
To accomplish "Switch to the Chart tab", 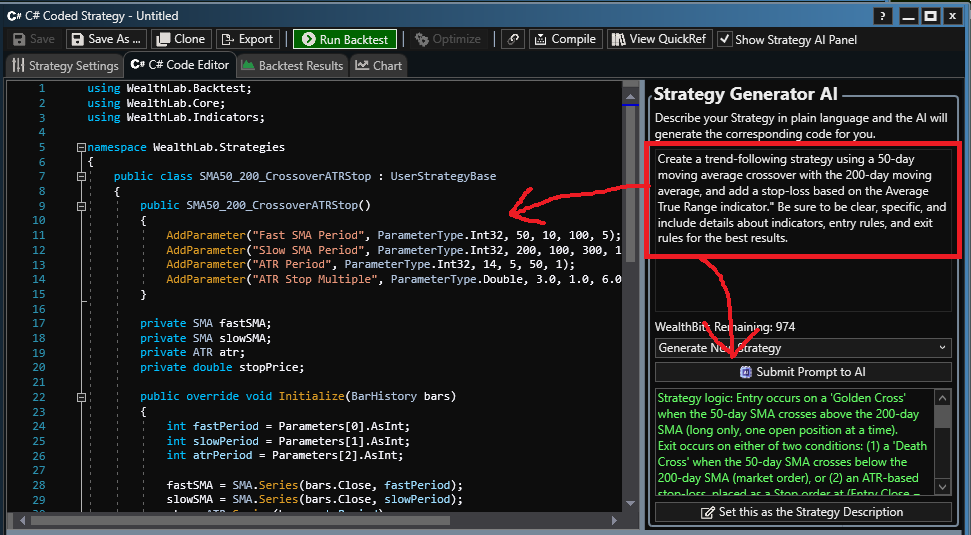I will point(378,66).
